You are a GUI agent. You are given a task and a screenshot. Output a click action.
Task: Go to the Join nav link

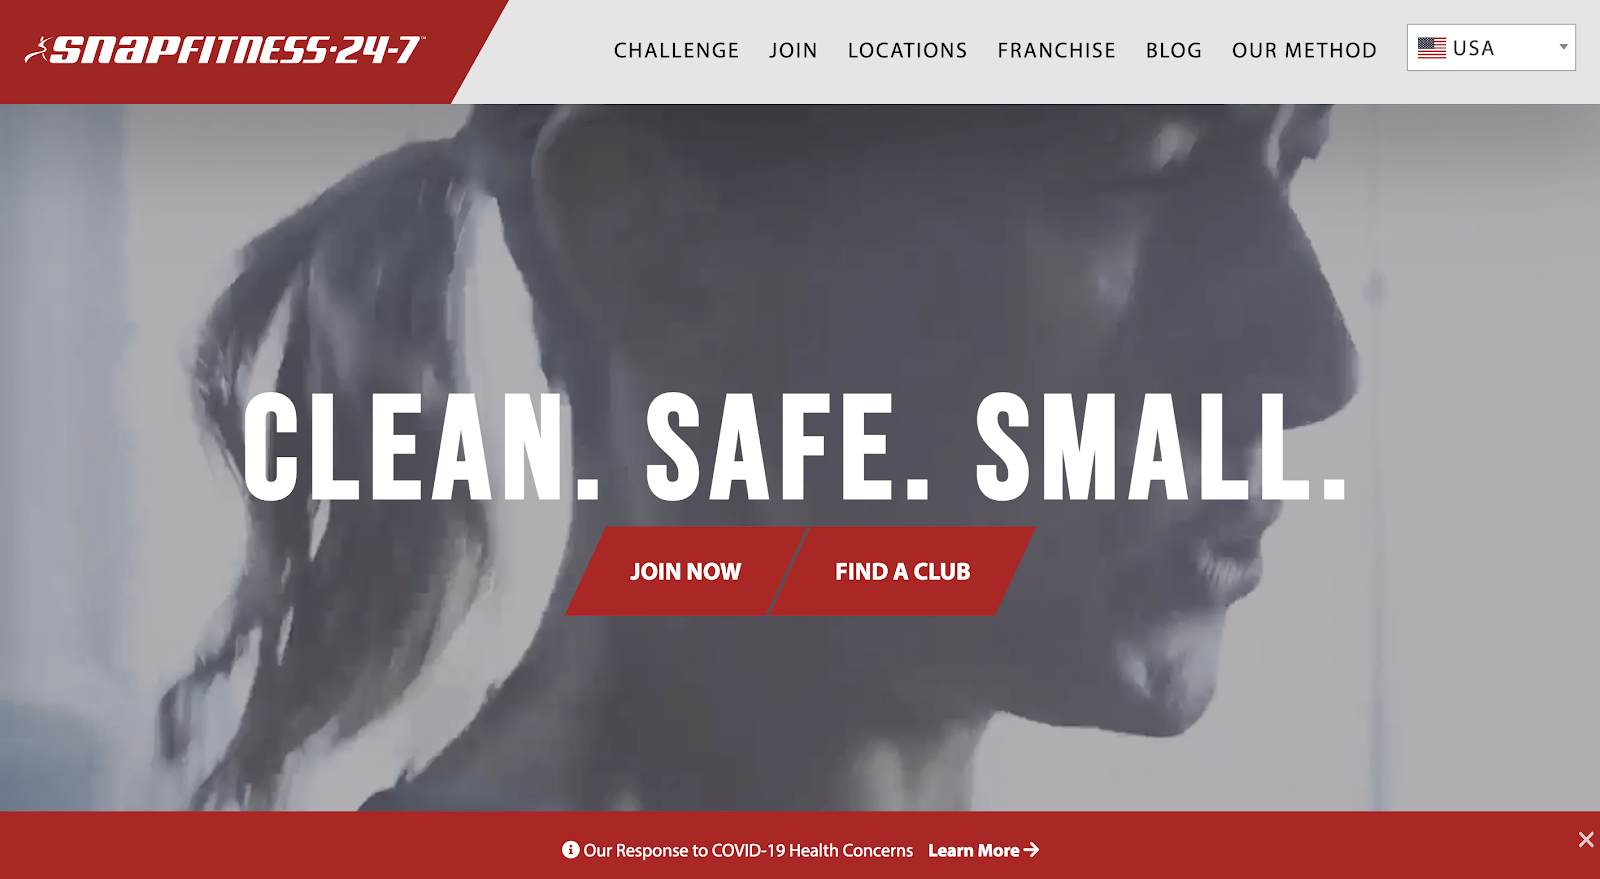tap(793, 50)
